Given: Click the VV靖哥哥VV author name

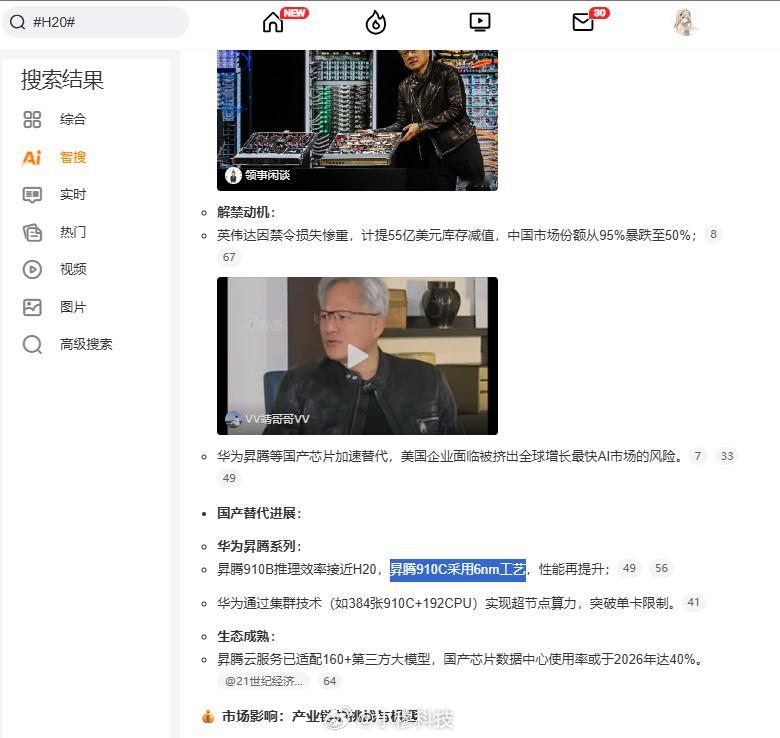Looking at the screenshot, I should click(277, 419).
